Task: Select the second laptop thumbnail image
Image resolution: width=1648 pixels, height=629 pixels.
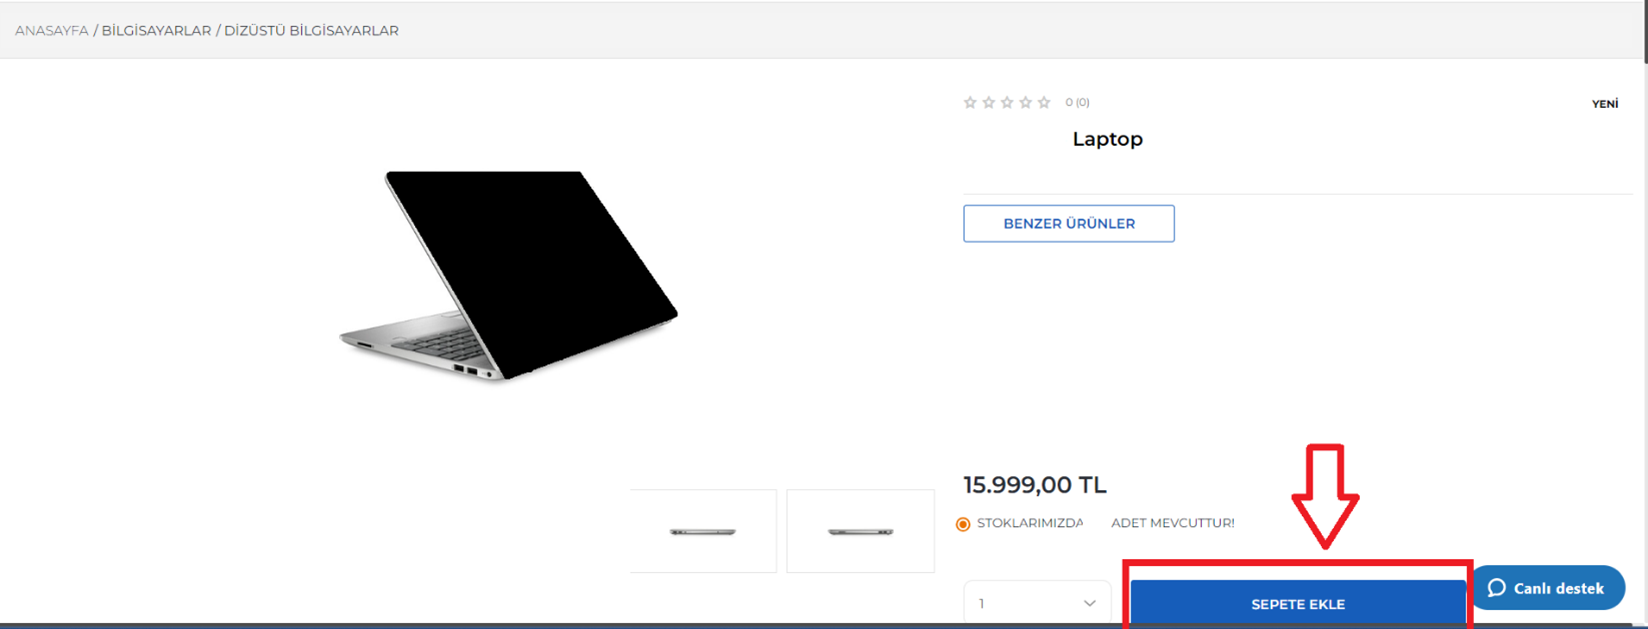Action: (x=860, y=531)
